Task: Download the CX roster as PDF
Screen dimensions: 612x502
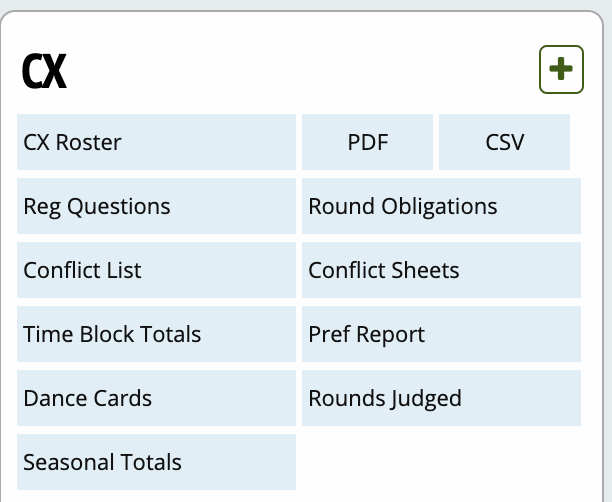Action: tap(368, 142)
